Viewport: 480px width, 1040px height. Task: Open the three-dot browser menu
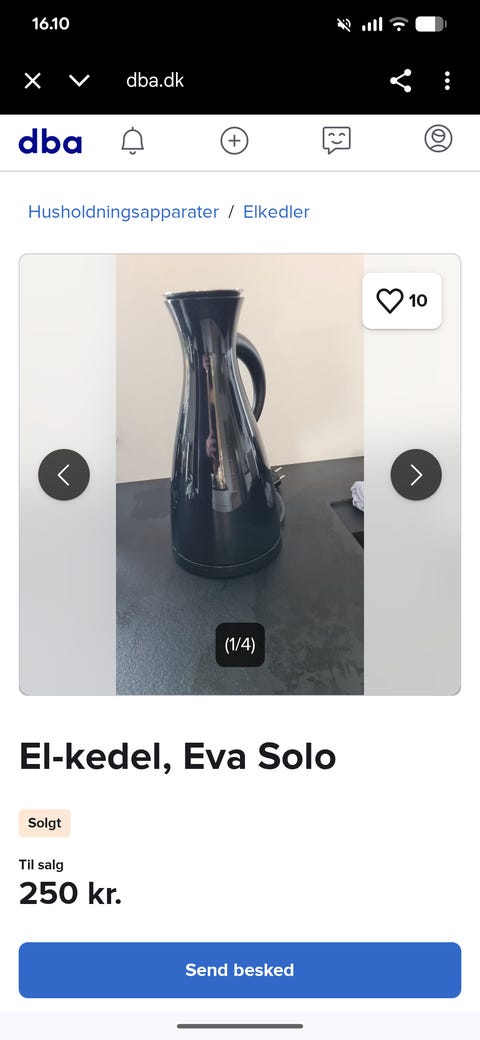point(448,81)
